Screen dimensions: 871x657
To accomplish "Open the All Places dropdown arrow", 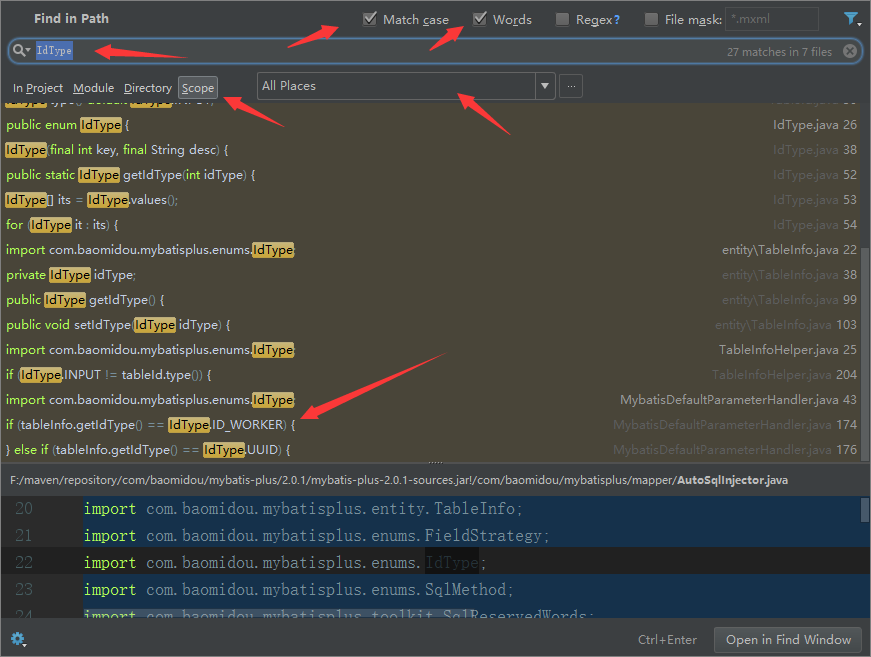I will coord(544,86).
